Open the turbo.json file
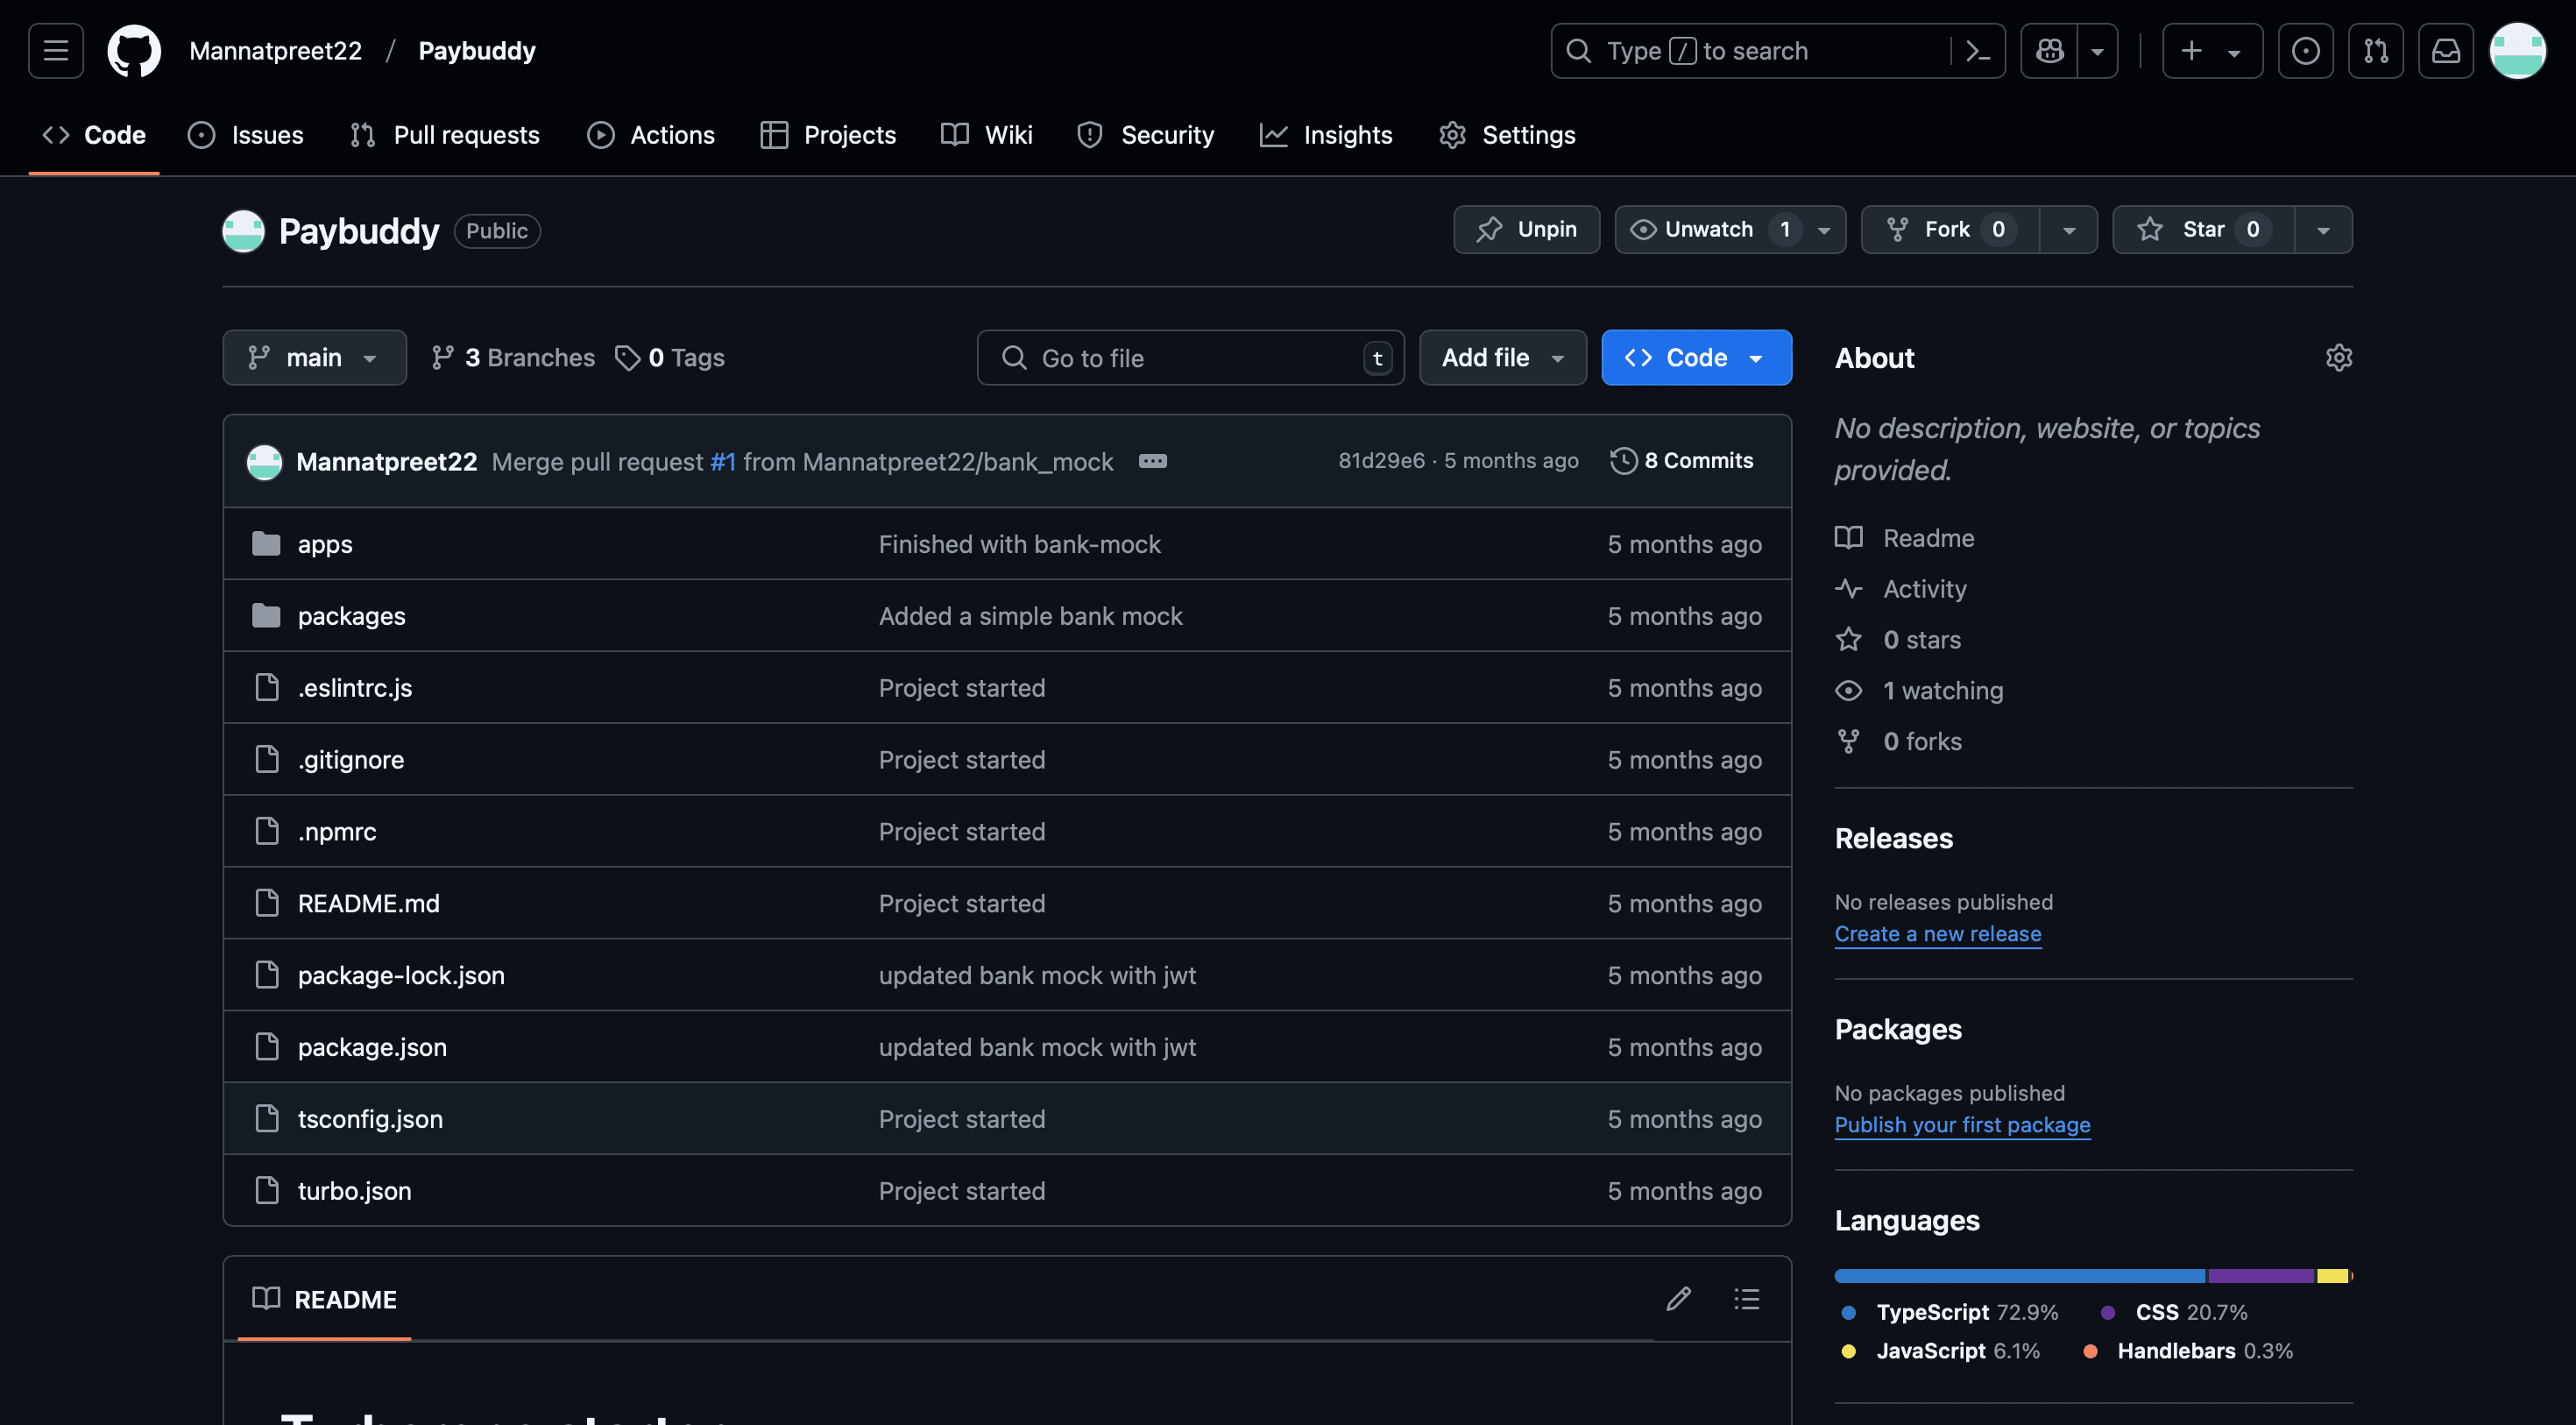This screenshot has width=2576, height=1425. point(354,1192)
